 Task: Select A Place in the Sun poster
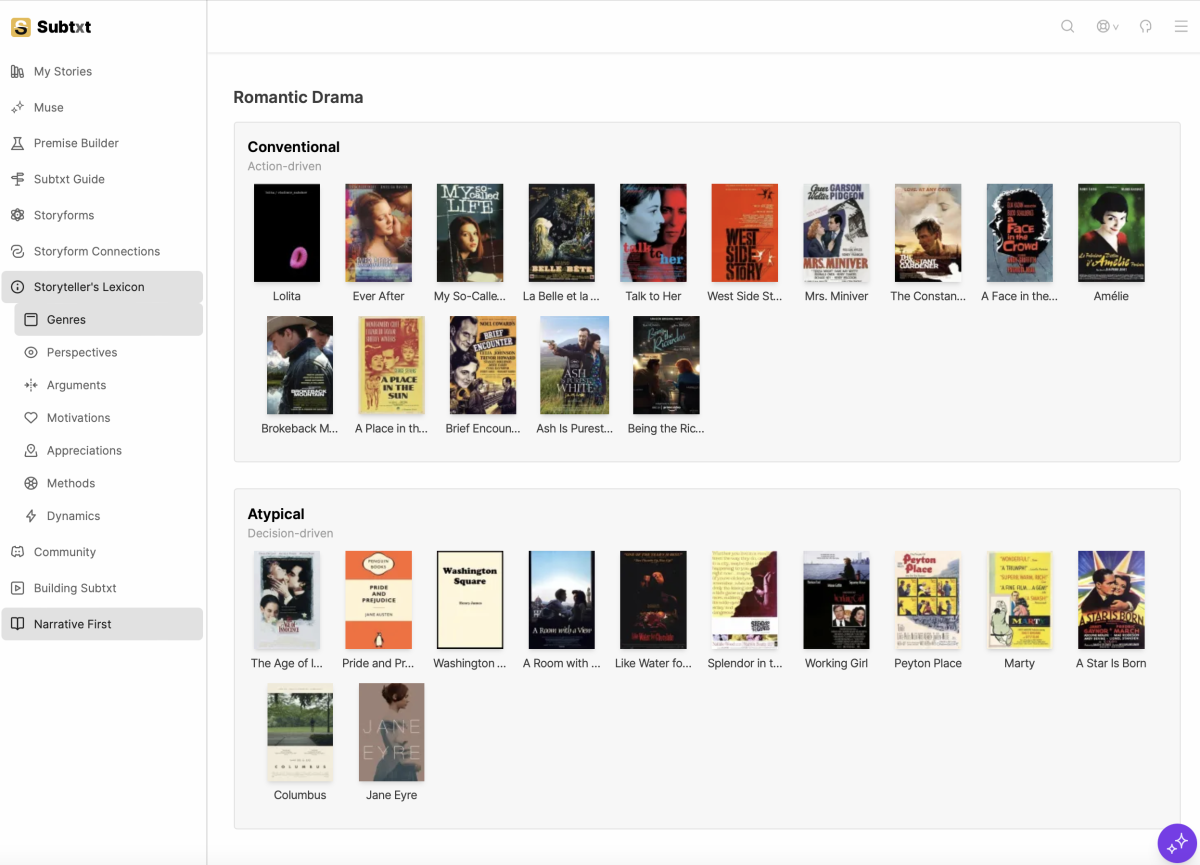pyautogui.click(x=392, y=365)
